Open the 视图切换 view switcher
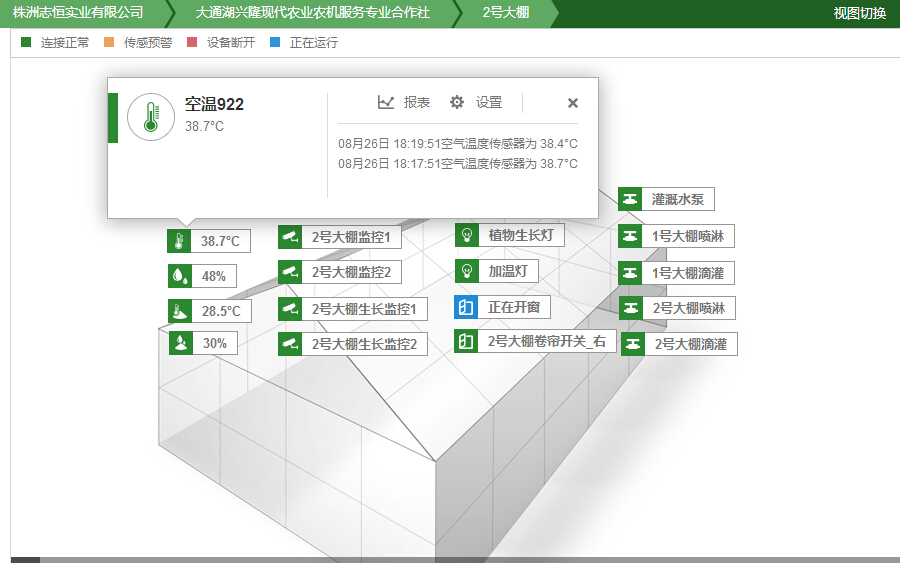The height and width of the screenshot is (563, 900). [859, 13]
